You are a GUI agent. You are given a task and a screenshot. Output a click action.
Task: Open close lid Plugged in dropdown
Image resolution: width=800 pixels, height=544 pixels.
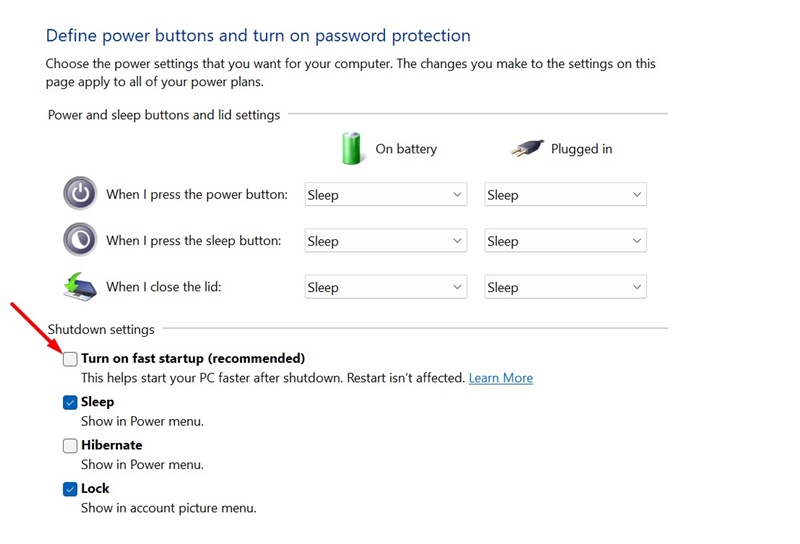point(565,287)
